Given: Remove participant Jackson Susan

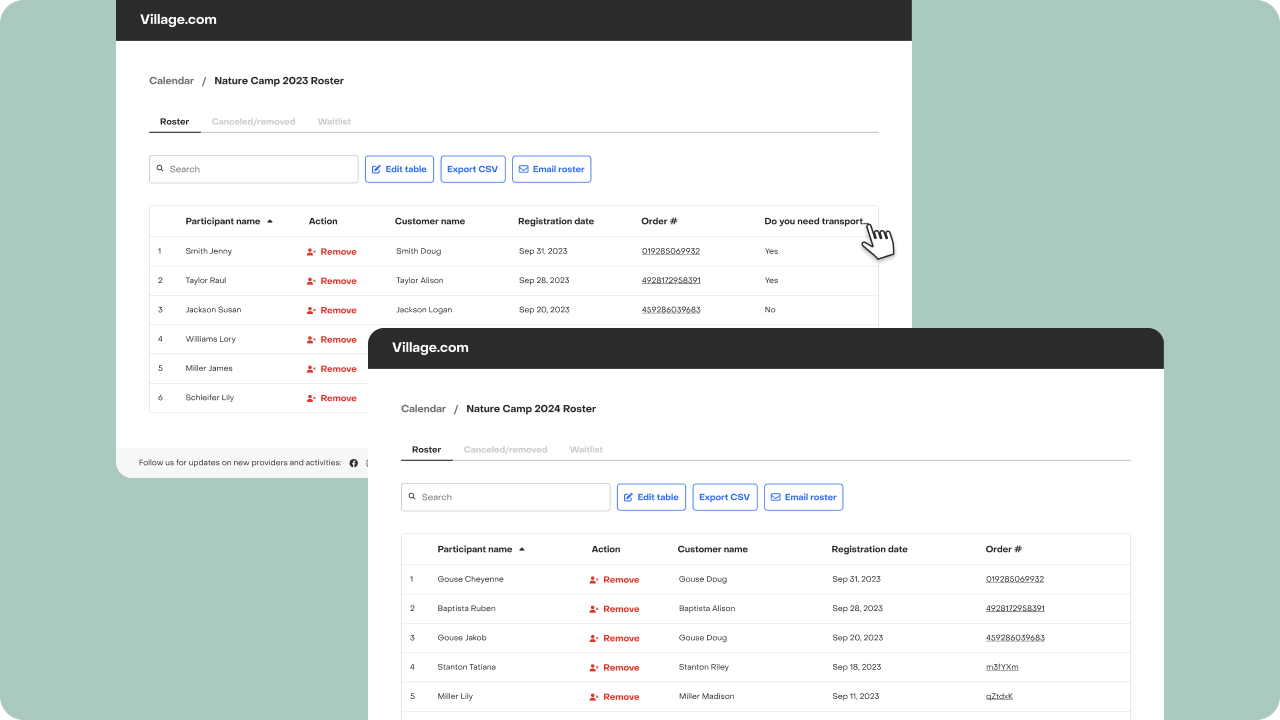Looking at the screenshot, I should click(332, 310).
